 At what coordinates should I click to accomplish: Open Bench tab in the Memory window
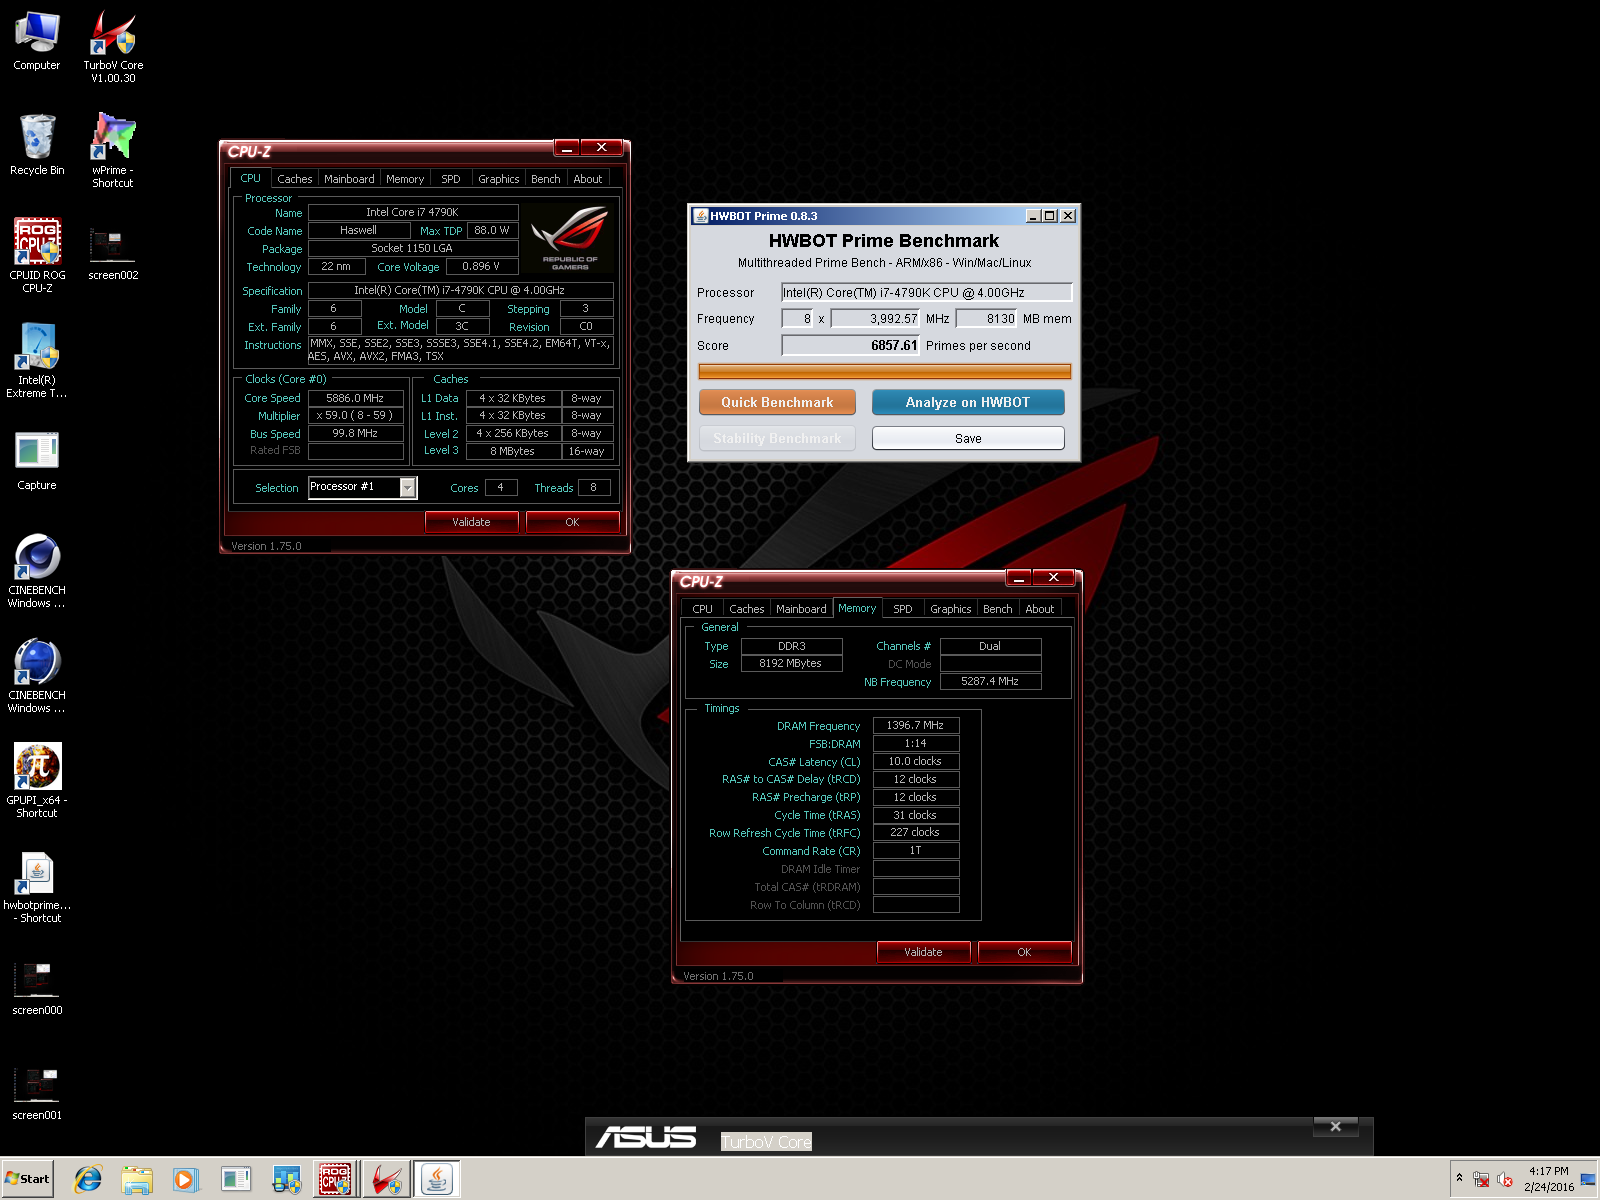998,609
